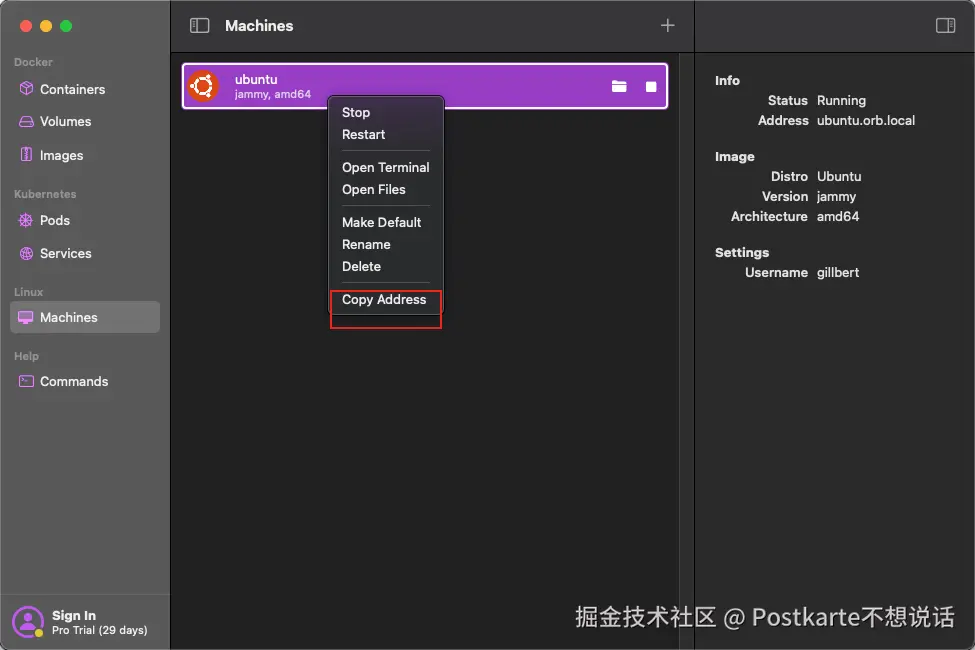Click the Running status value
The image size is (975, 650).
841,100
